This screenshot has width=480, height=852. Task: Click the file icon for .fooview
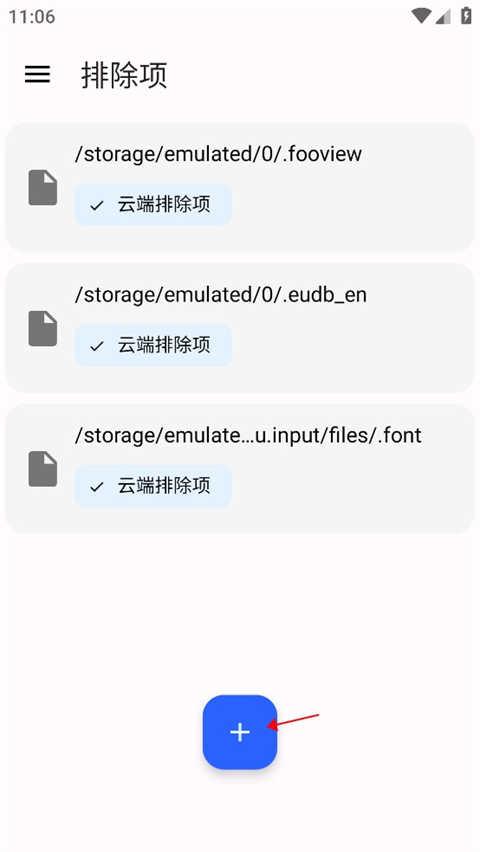(43, 187)
